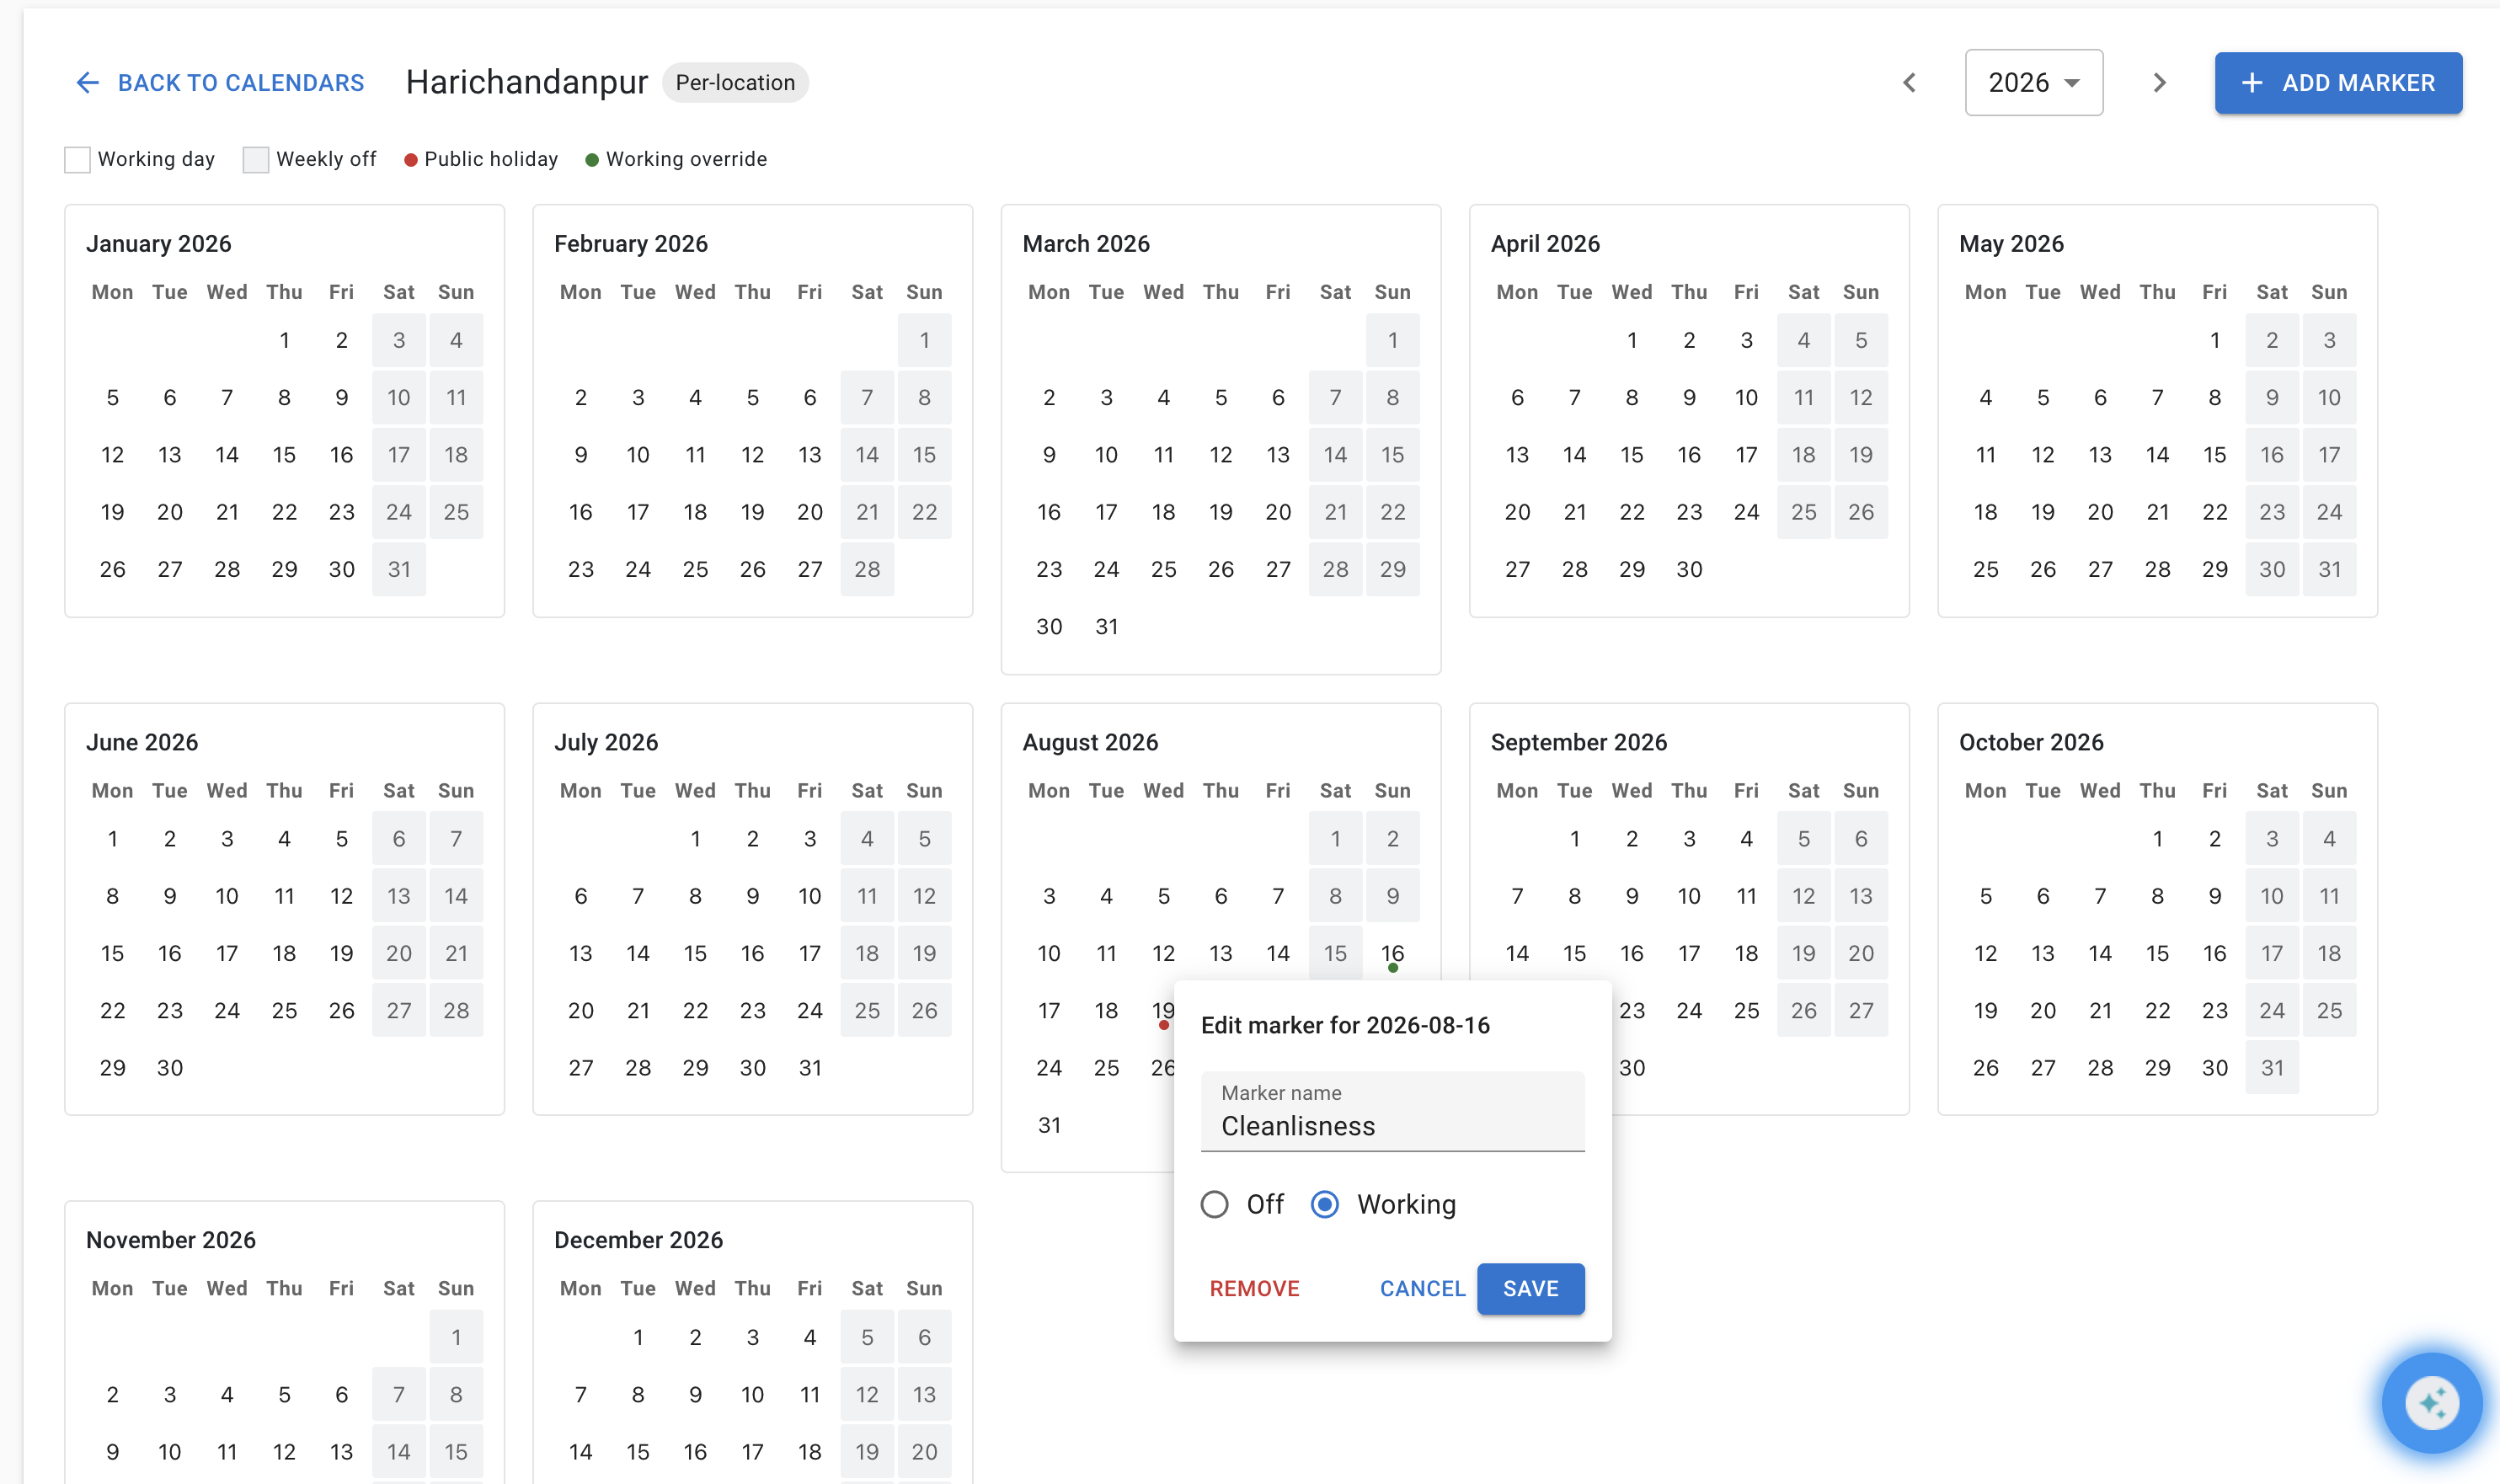Click November 1 Sunday cell

tap(456, 1337)
